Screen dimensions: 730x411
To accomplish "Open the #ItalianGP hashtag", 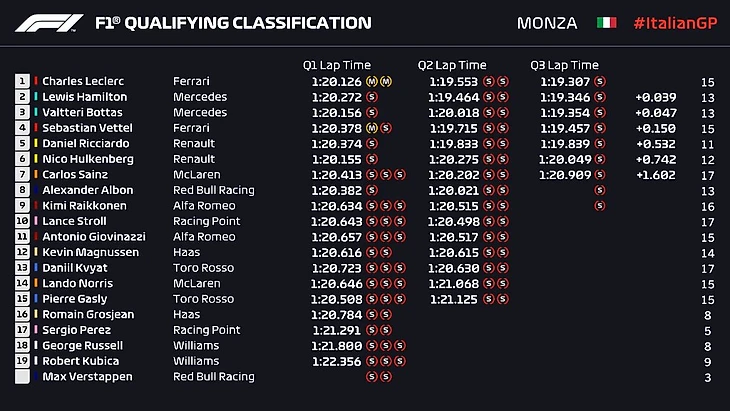I will [x=674, y=23].
